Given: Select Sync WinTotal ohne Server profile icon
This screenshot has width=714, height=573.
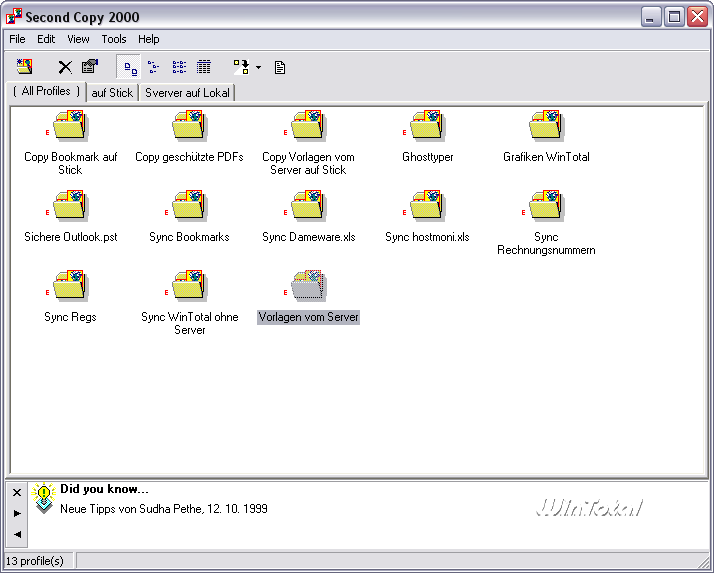Looking at the screenshot, I should pos(189,286).
